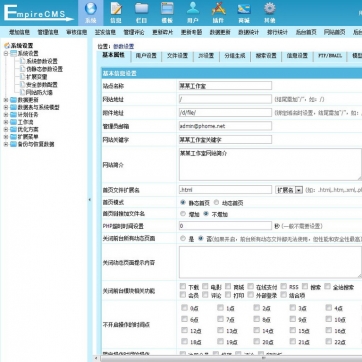This screenshot has width=362, height=362.
Task: Click the 管理员邮箱 input field
Action: tap(225, 126)
